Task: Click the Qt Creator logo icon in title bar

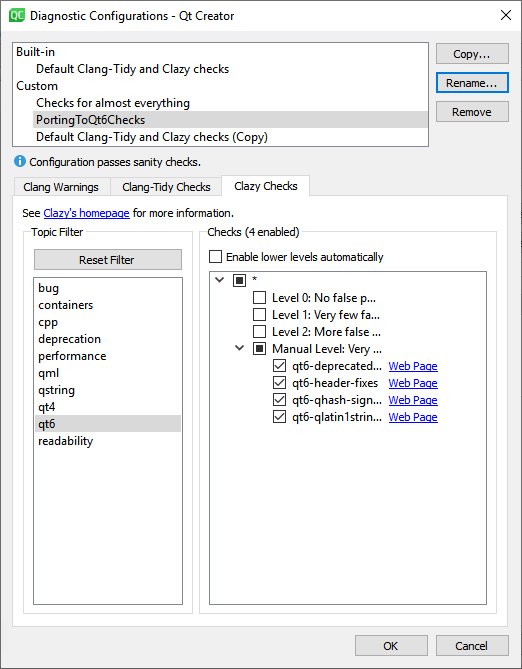Action: click(x=17, y=16)
